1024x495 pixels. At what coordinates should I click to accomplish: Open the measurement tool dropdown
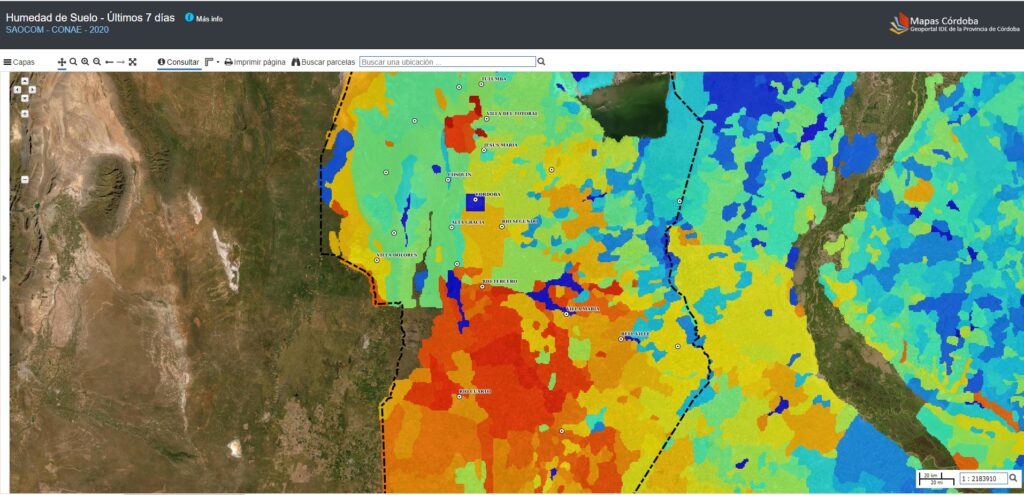pos(212,62)
